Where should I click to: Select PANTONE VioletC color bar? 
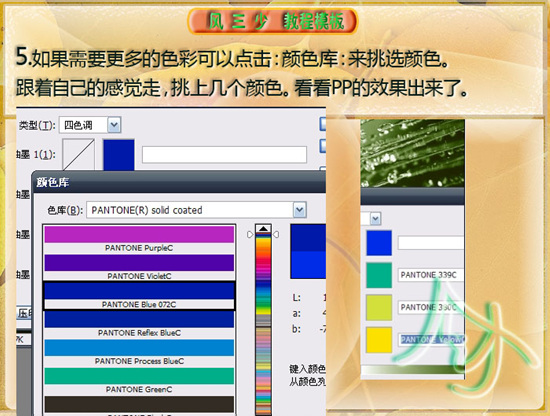coord(139,263)
